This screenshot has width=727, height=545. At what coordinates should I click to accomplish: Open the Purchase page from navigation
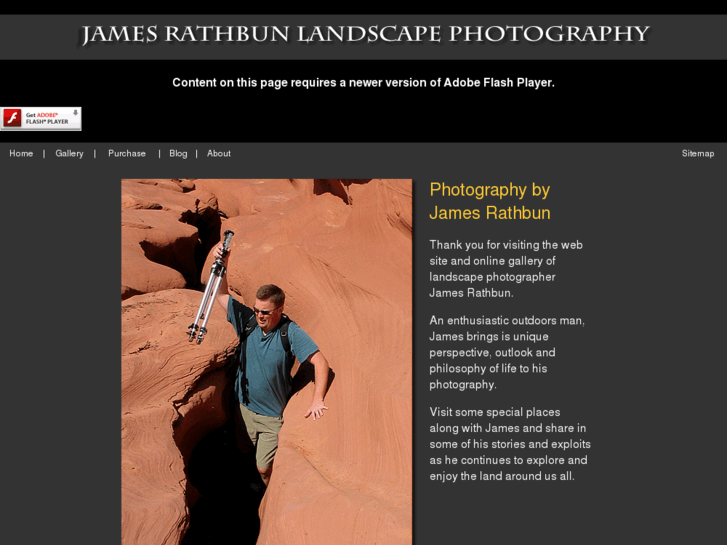127,154
